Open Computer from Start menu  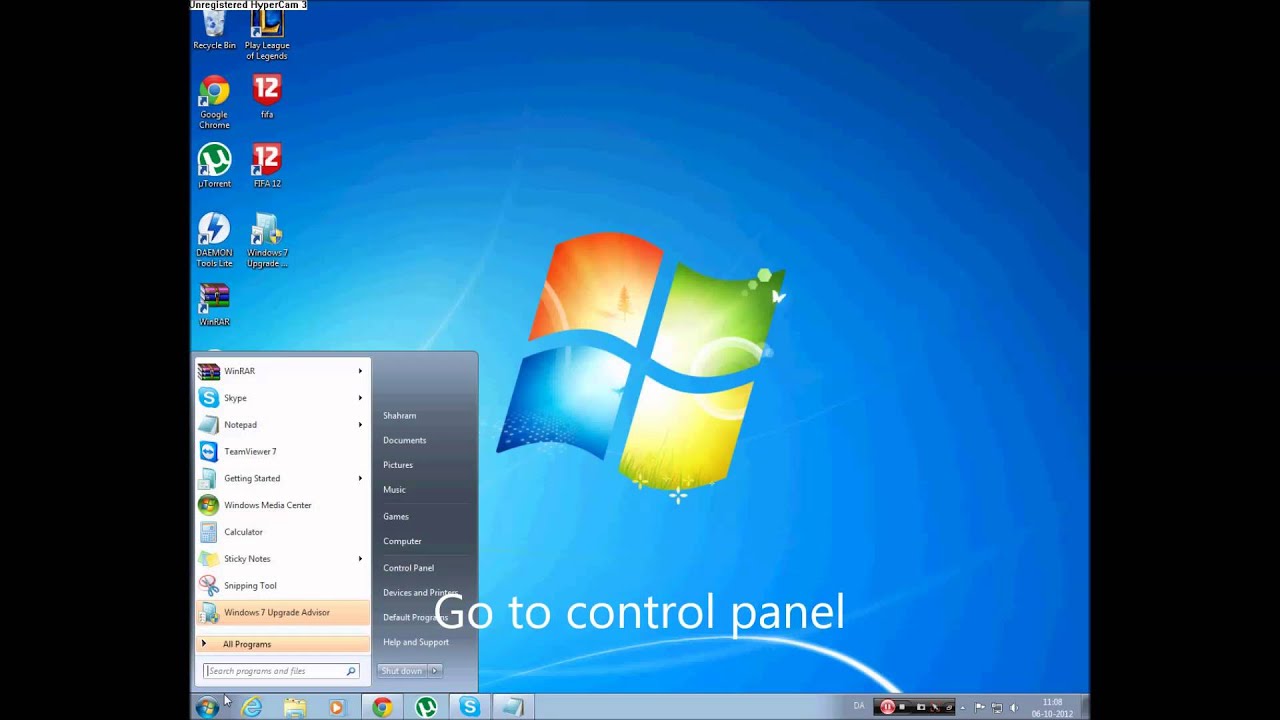click(x=402, y=541)
